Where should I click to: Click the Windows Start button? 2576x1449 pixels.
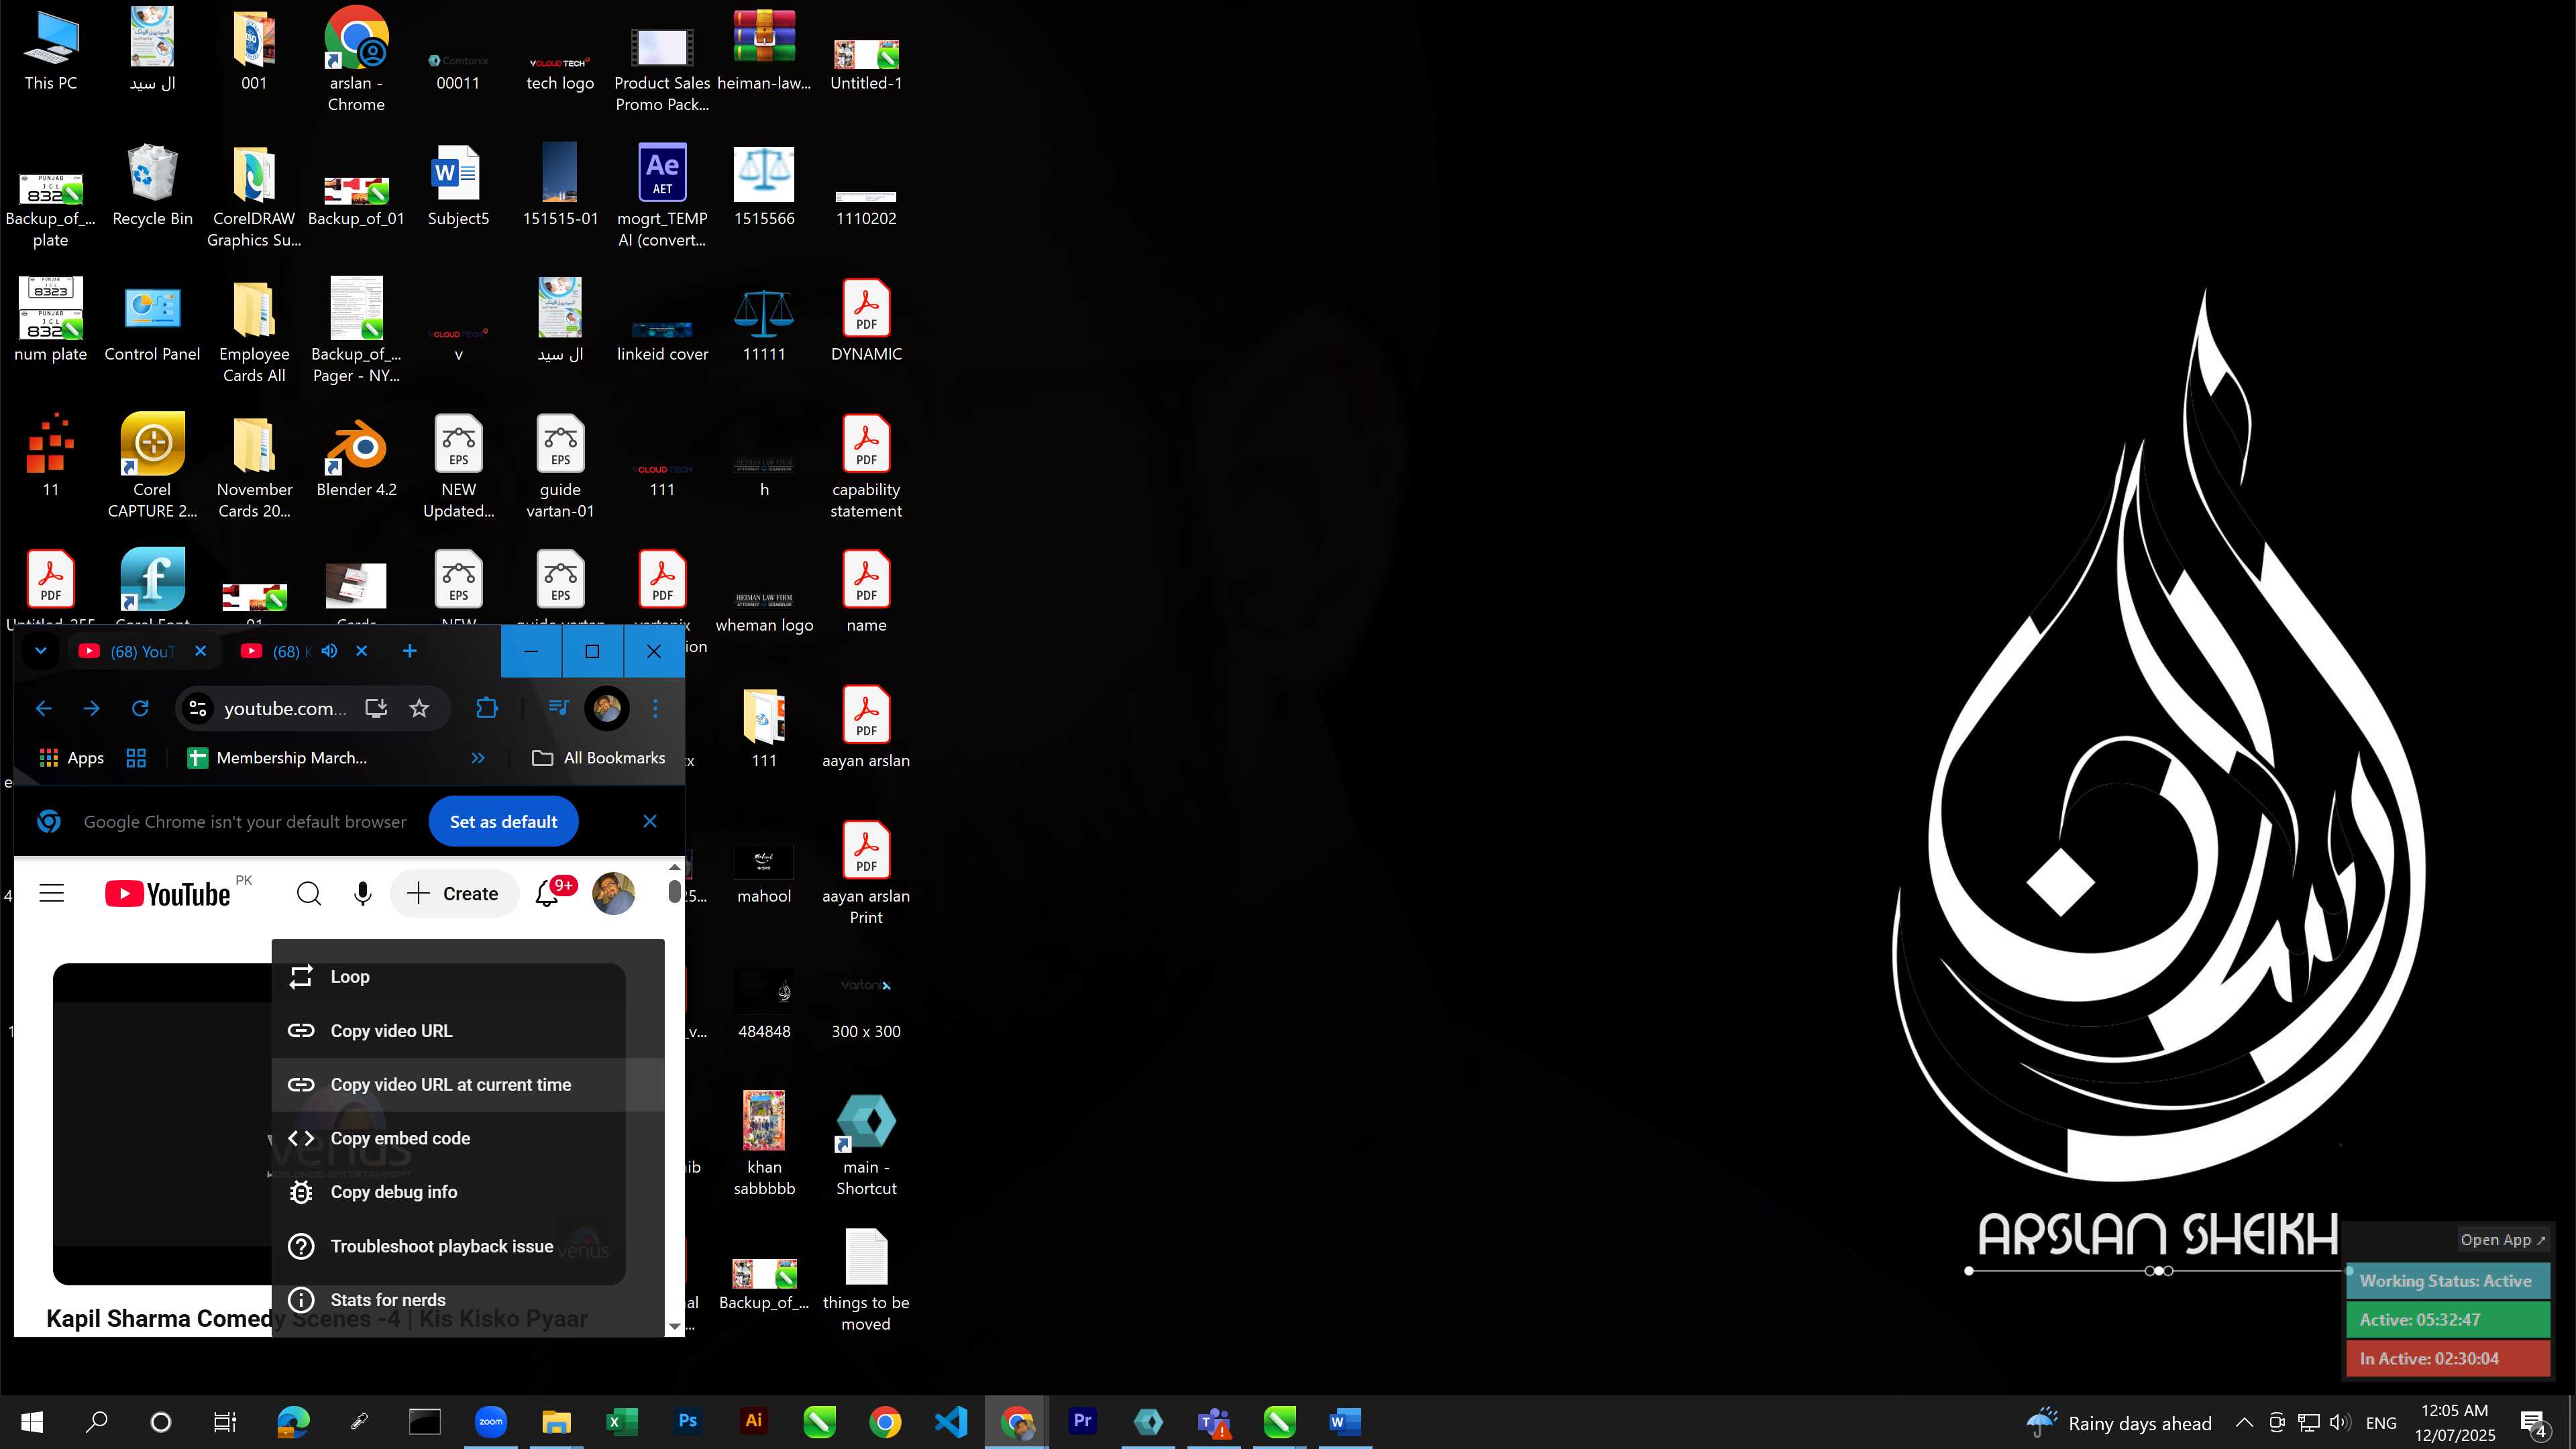[32, 1421]
